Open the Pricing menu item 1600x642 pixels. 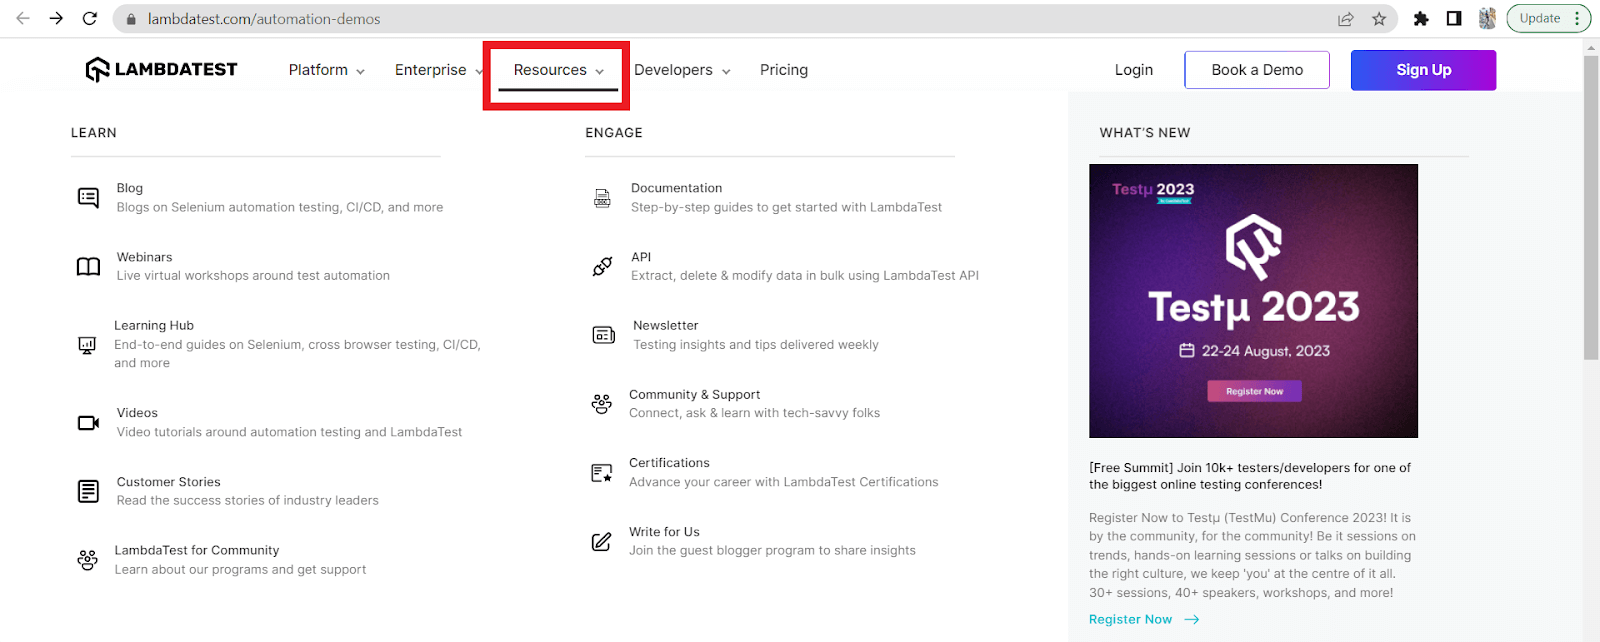click(x=784, y=70)
